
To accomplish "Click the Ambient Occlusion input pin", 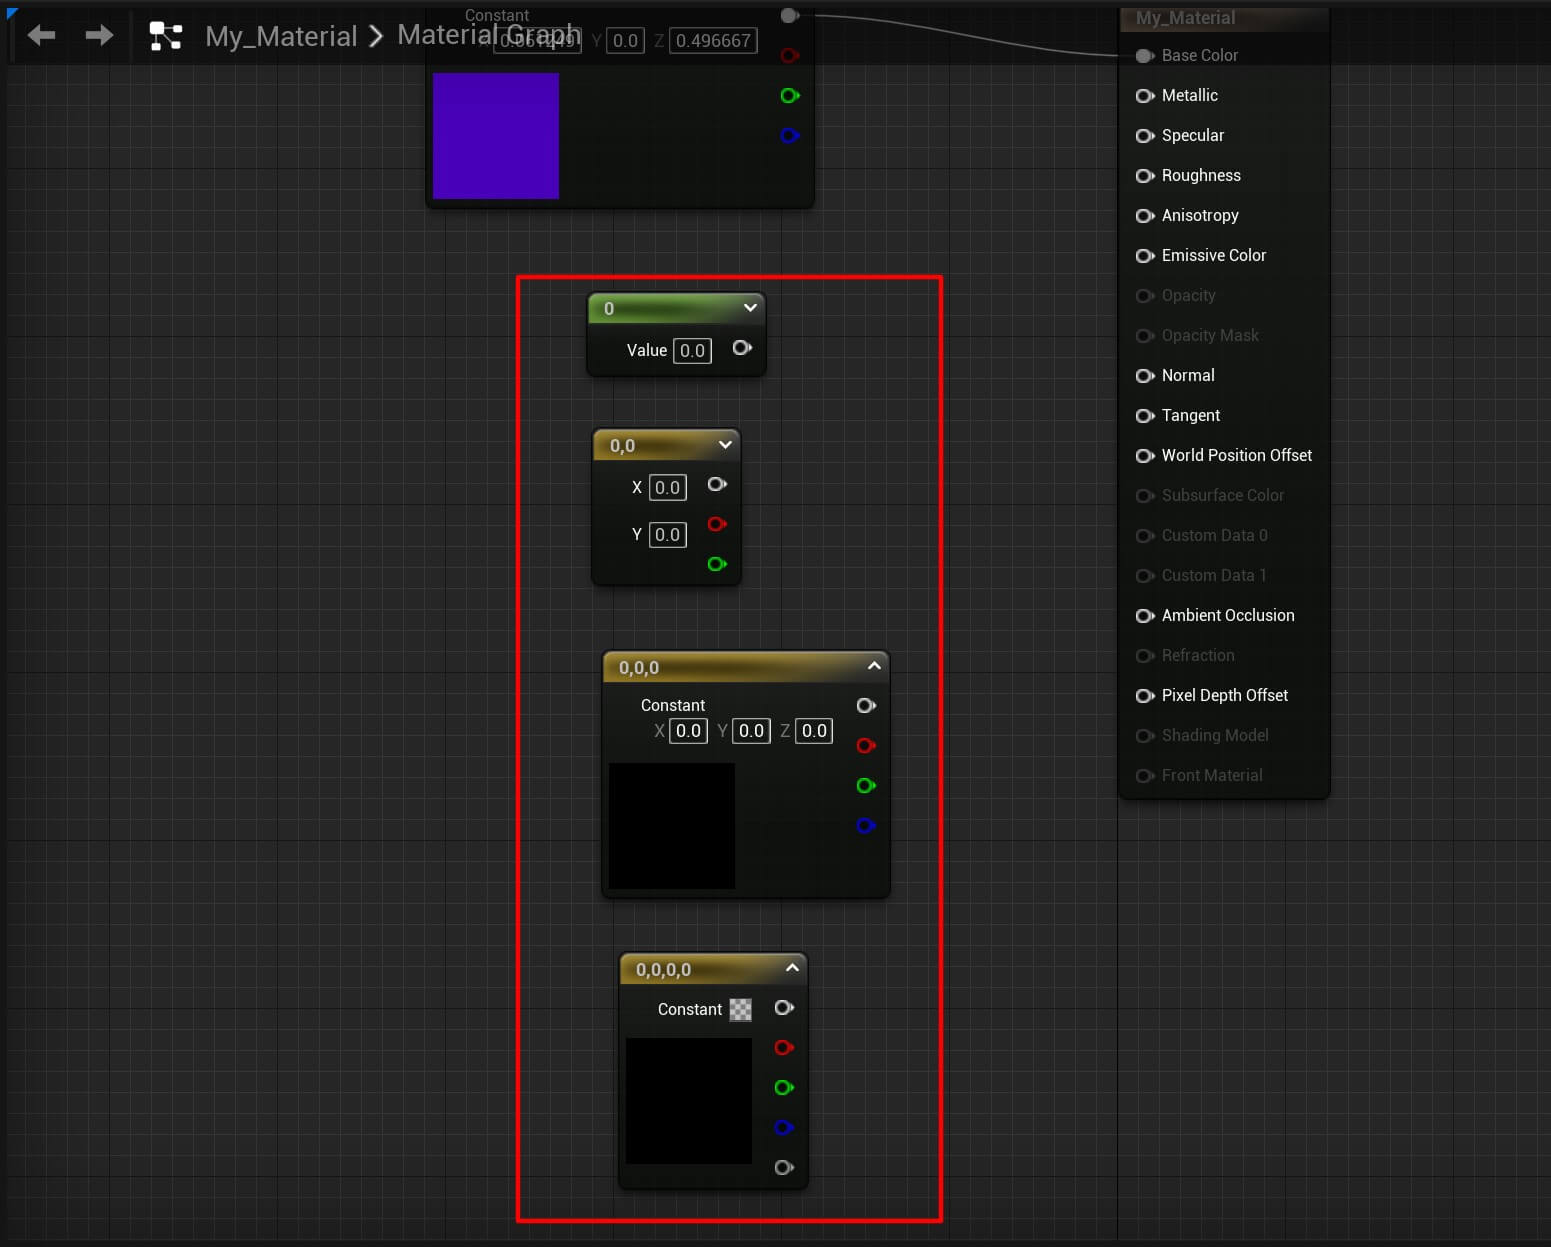I will (x=1145, y=616).
